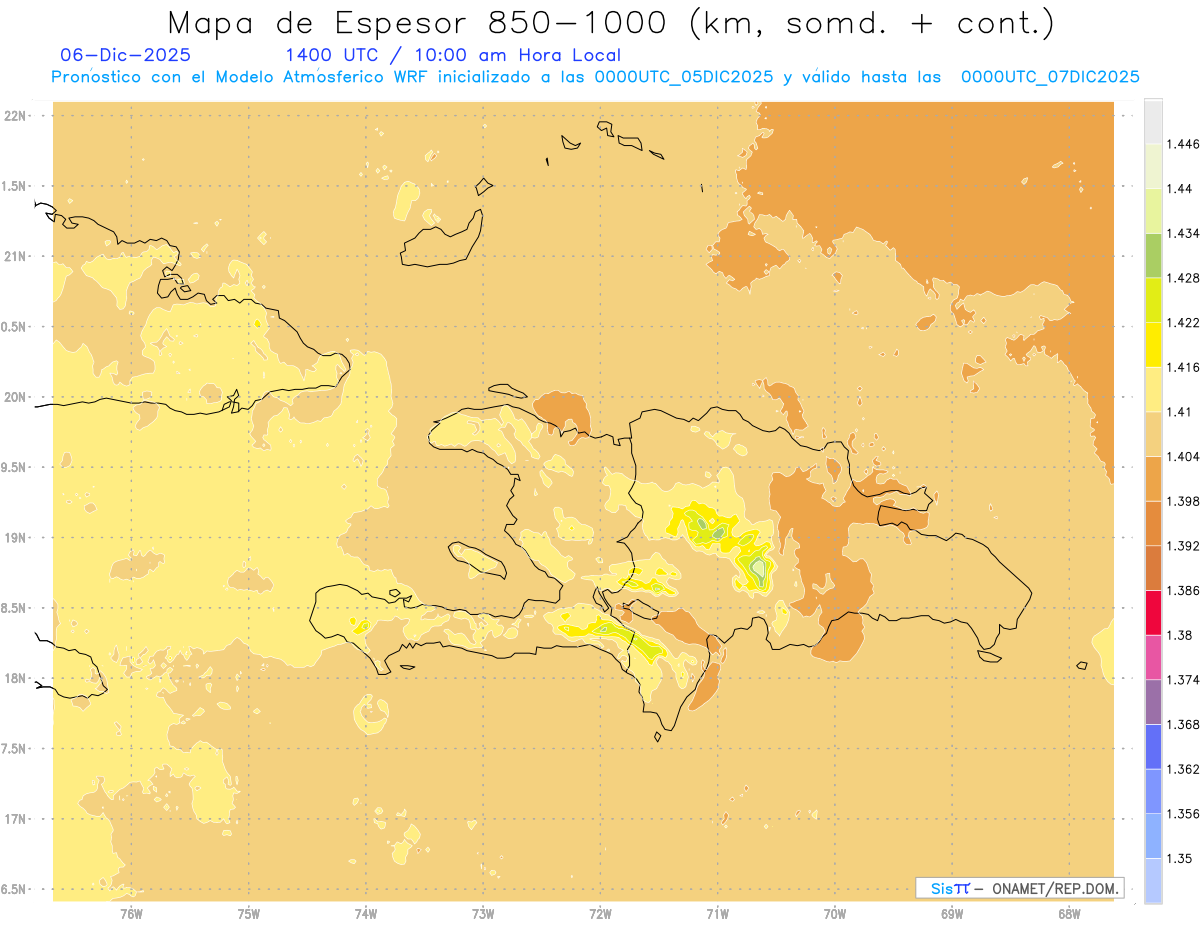Screen dimensions: 1200x927
Task: Click the colorbar value 1.374
Action: click(1183, 680)
